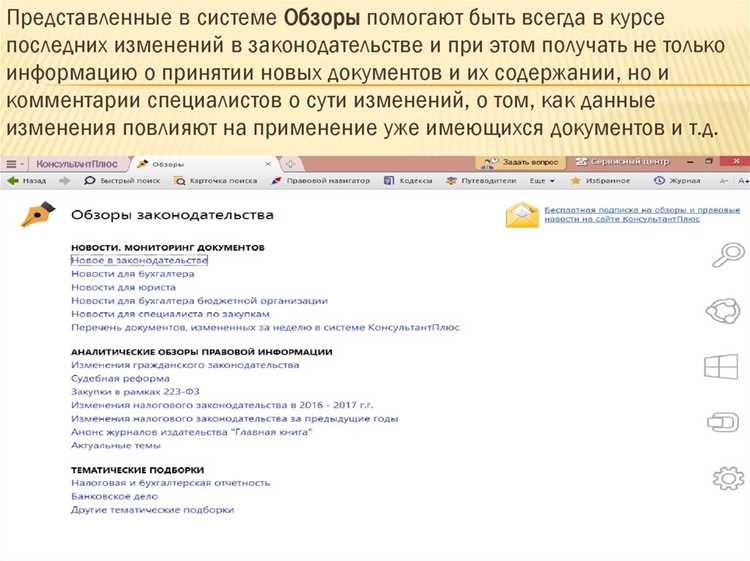Click the pen nib Обзоры logo icon
The width and height of the screenshot is (750, 561).
point(38,214)
